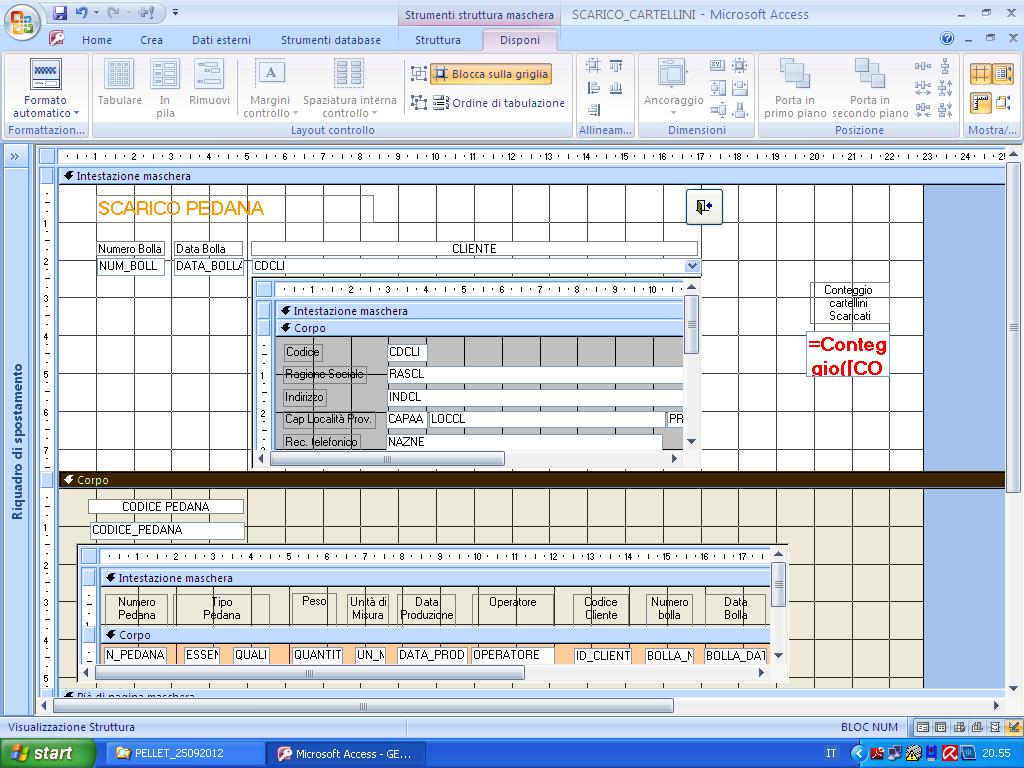
Task: Open the Dati esterni ribbon tab
Action: tap(221, 40)
